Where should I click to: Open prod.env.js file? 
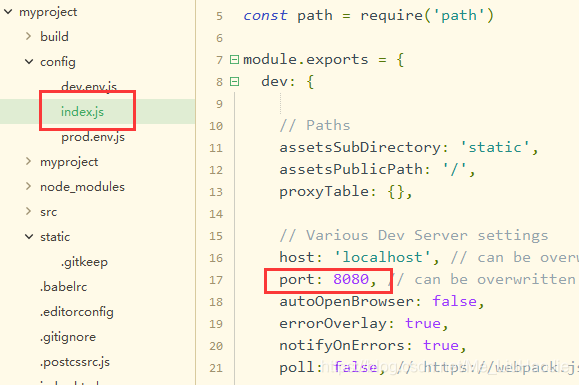click(x=93, y=137)
